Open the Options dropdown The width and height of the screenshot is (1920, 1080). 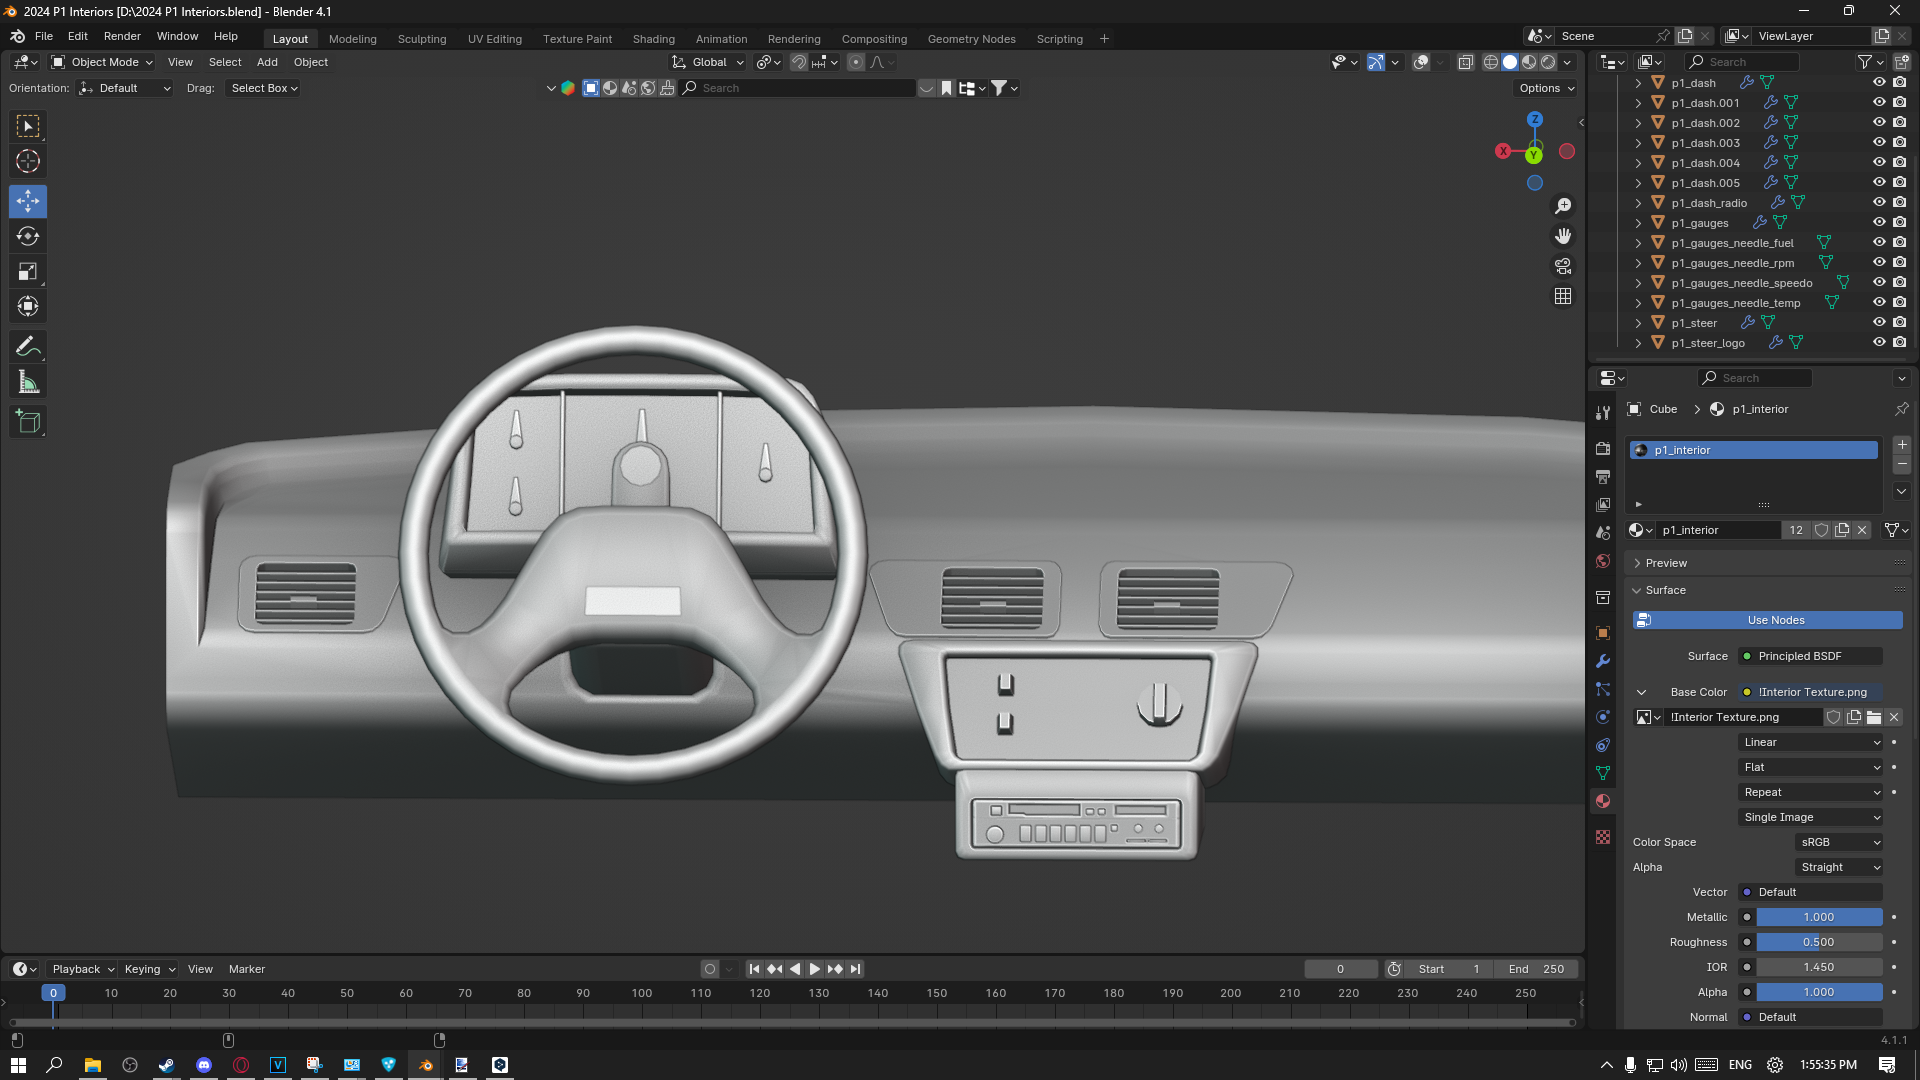[x=1546, y=88]
